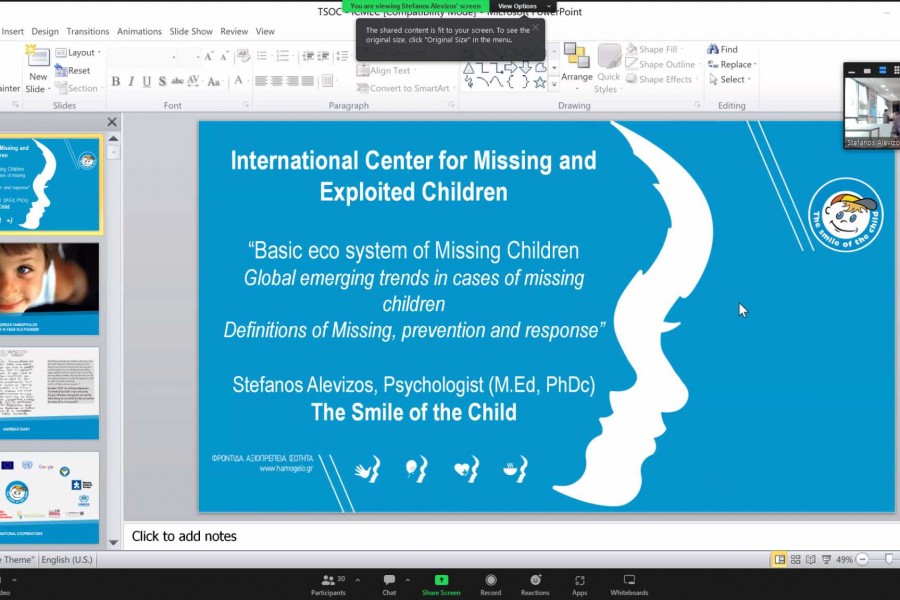The image size is (900, 600).
Task: Switch to Reading view in status bar
Action: pos(810,559)
